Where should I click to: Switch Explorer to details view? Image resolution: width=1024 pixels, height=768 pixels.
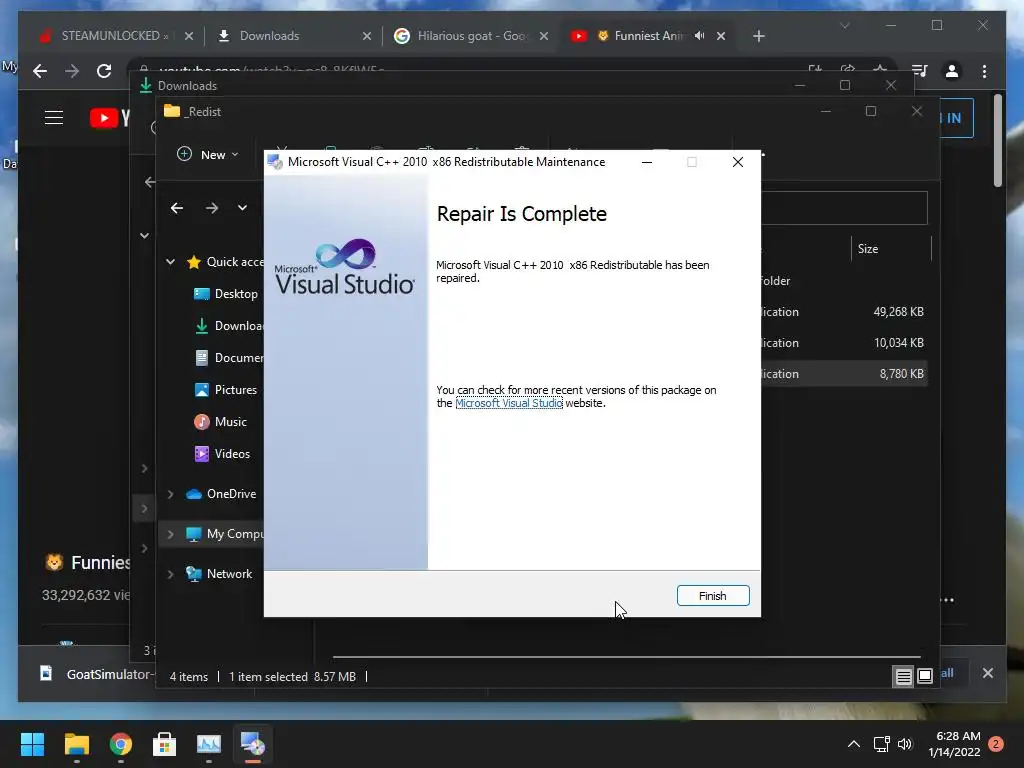coord(903,677)
